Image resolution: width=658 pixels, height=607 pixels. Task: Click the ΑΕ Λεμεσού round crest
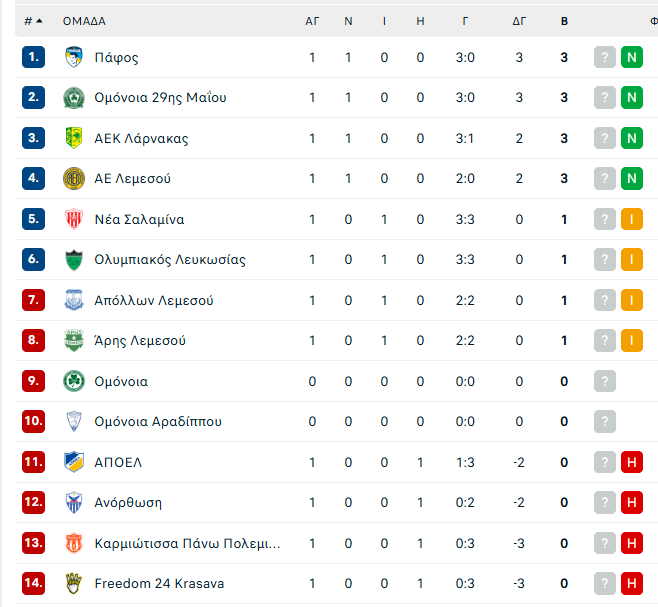tap(74, 178)
